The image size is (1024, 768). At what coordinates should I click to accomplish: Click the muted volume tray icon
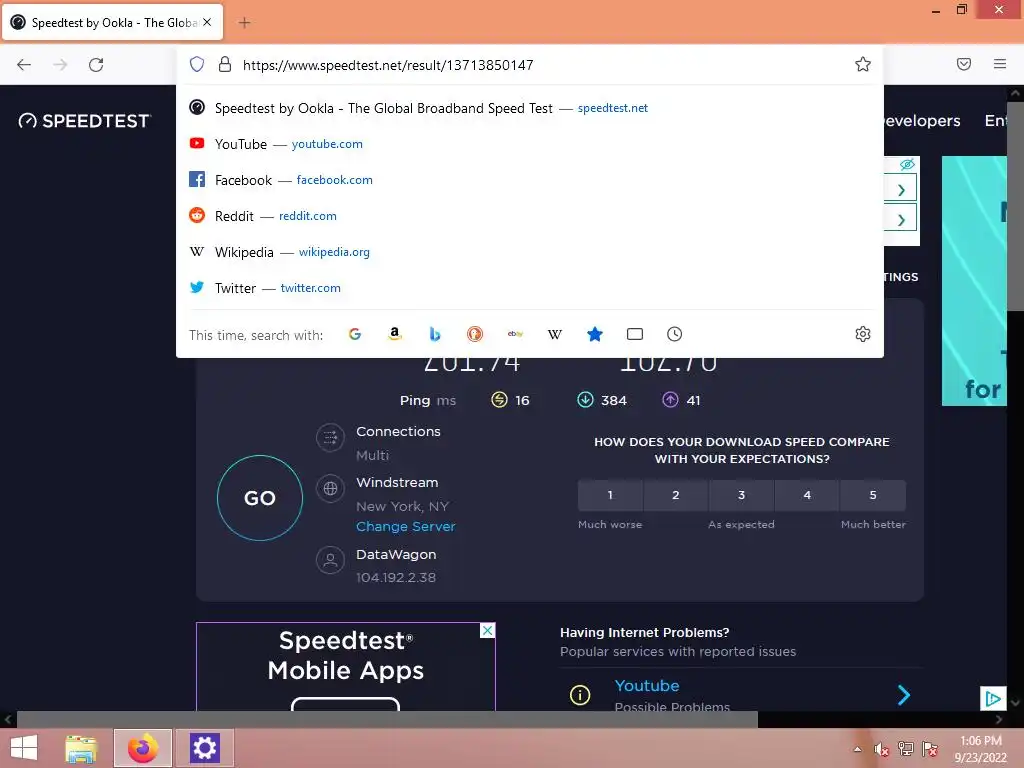click(882, 749)
